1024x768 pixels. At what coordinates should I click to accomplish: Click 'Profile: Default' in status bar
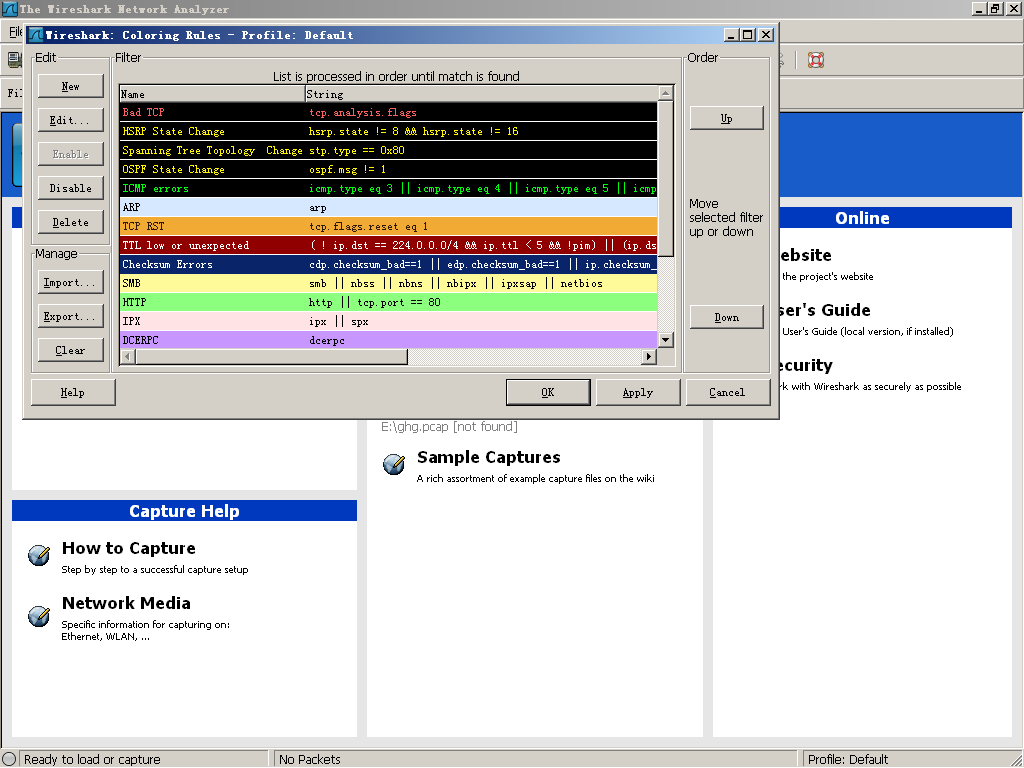click(x=848, y=760)
